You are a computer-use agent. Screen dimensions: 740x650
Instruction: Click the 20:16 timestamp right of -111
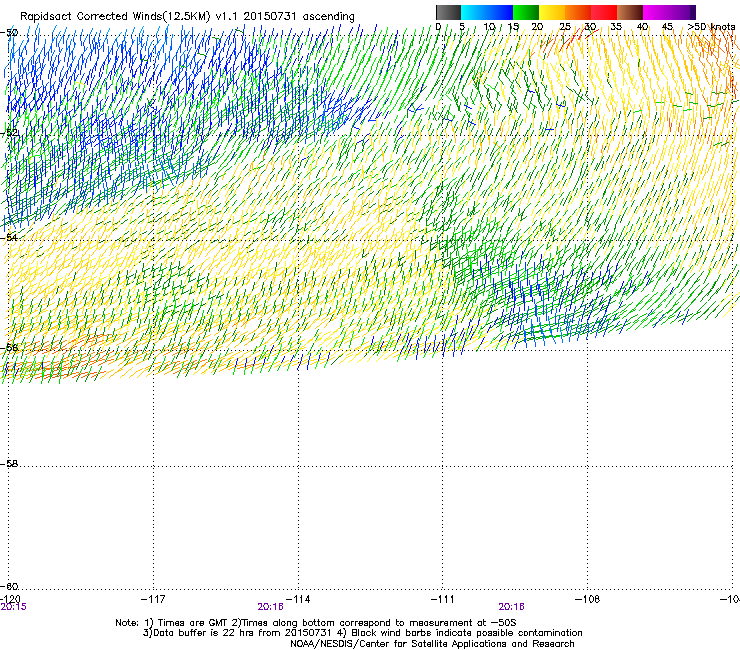512,607
